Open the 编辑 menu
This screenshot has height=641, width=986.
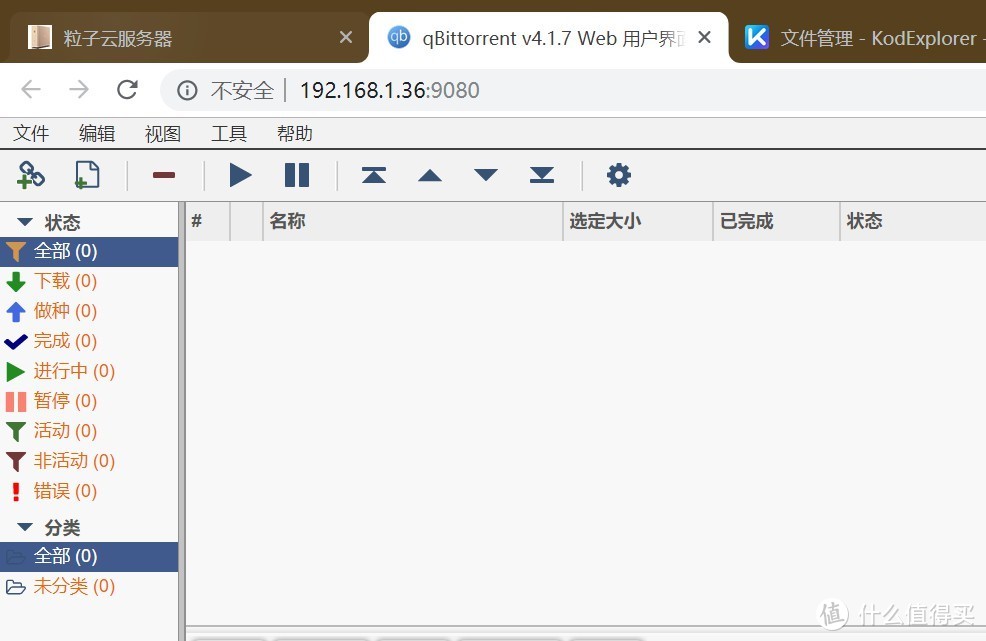[x=97, y=133]
